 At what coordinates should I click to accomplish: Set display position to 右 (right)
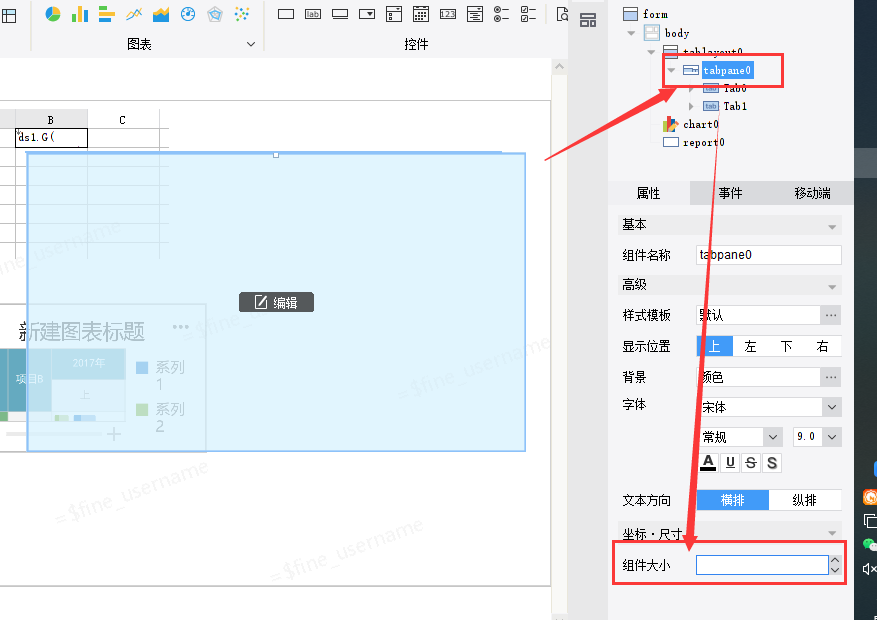822,347
